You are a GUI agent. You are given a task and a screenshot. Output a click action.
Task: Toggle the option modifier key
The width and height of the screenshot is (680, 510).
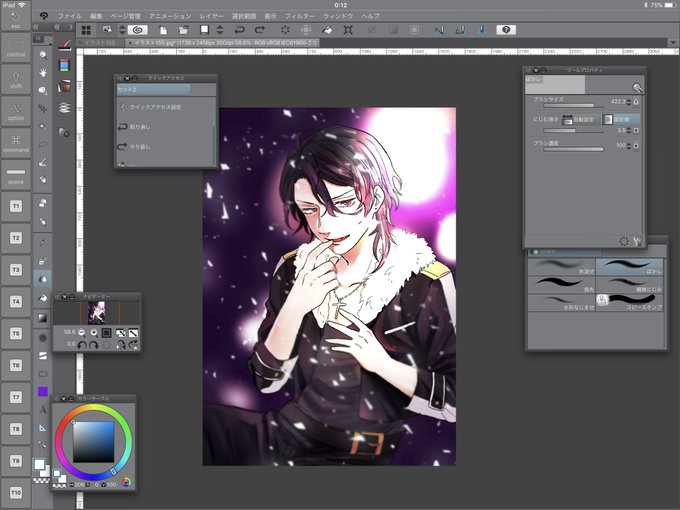16,111
